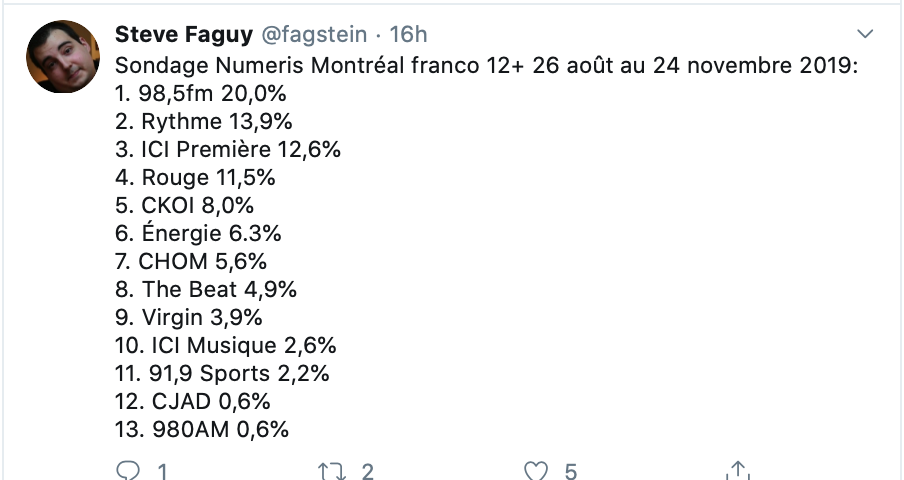Open Steve Faguy's profile picture
904x480 pixels.
pos(63,56)
